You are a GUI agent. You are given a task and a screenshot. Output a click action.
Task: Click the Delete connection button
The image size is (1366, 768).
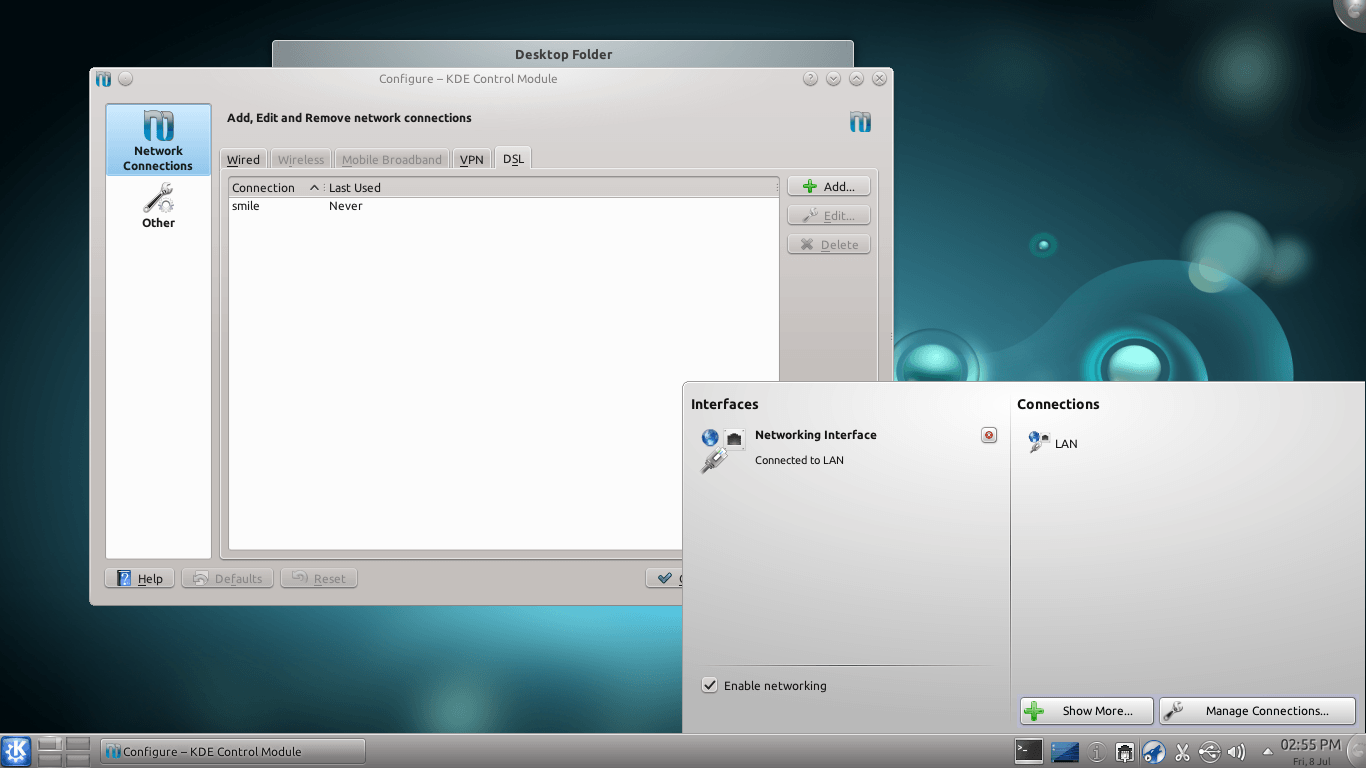(x=829, y=244)
